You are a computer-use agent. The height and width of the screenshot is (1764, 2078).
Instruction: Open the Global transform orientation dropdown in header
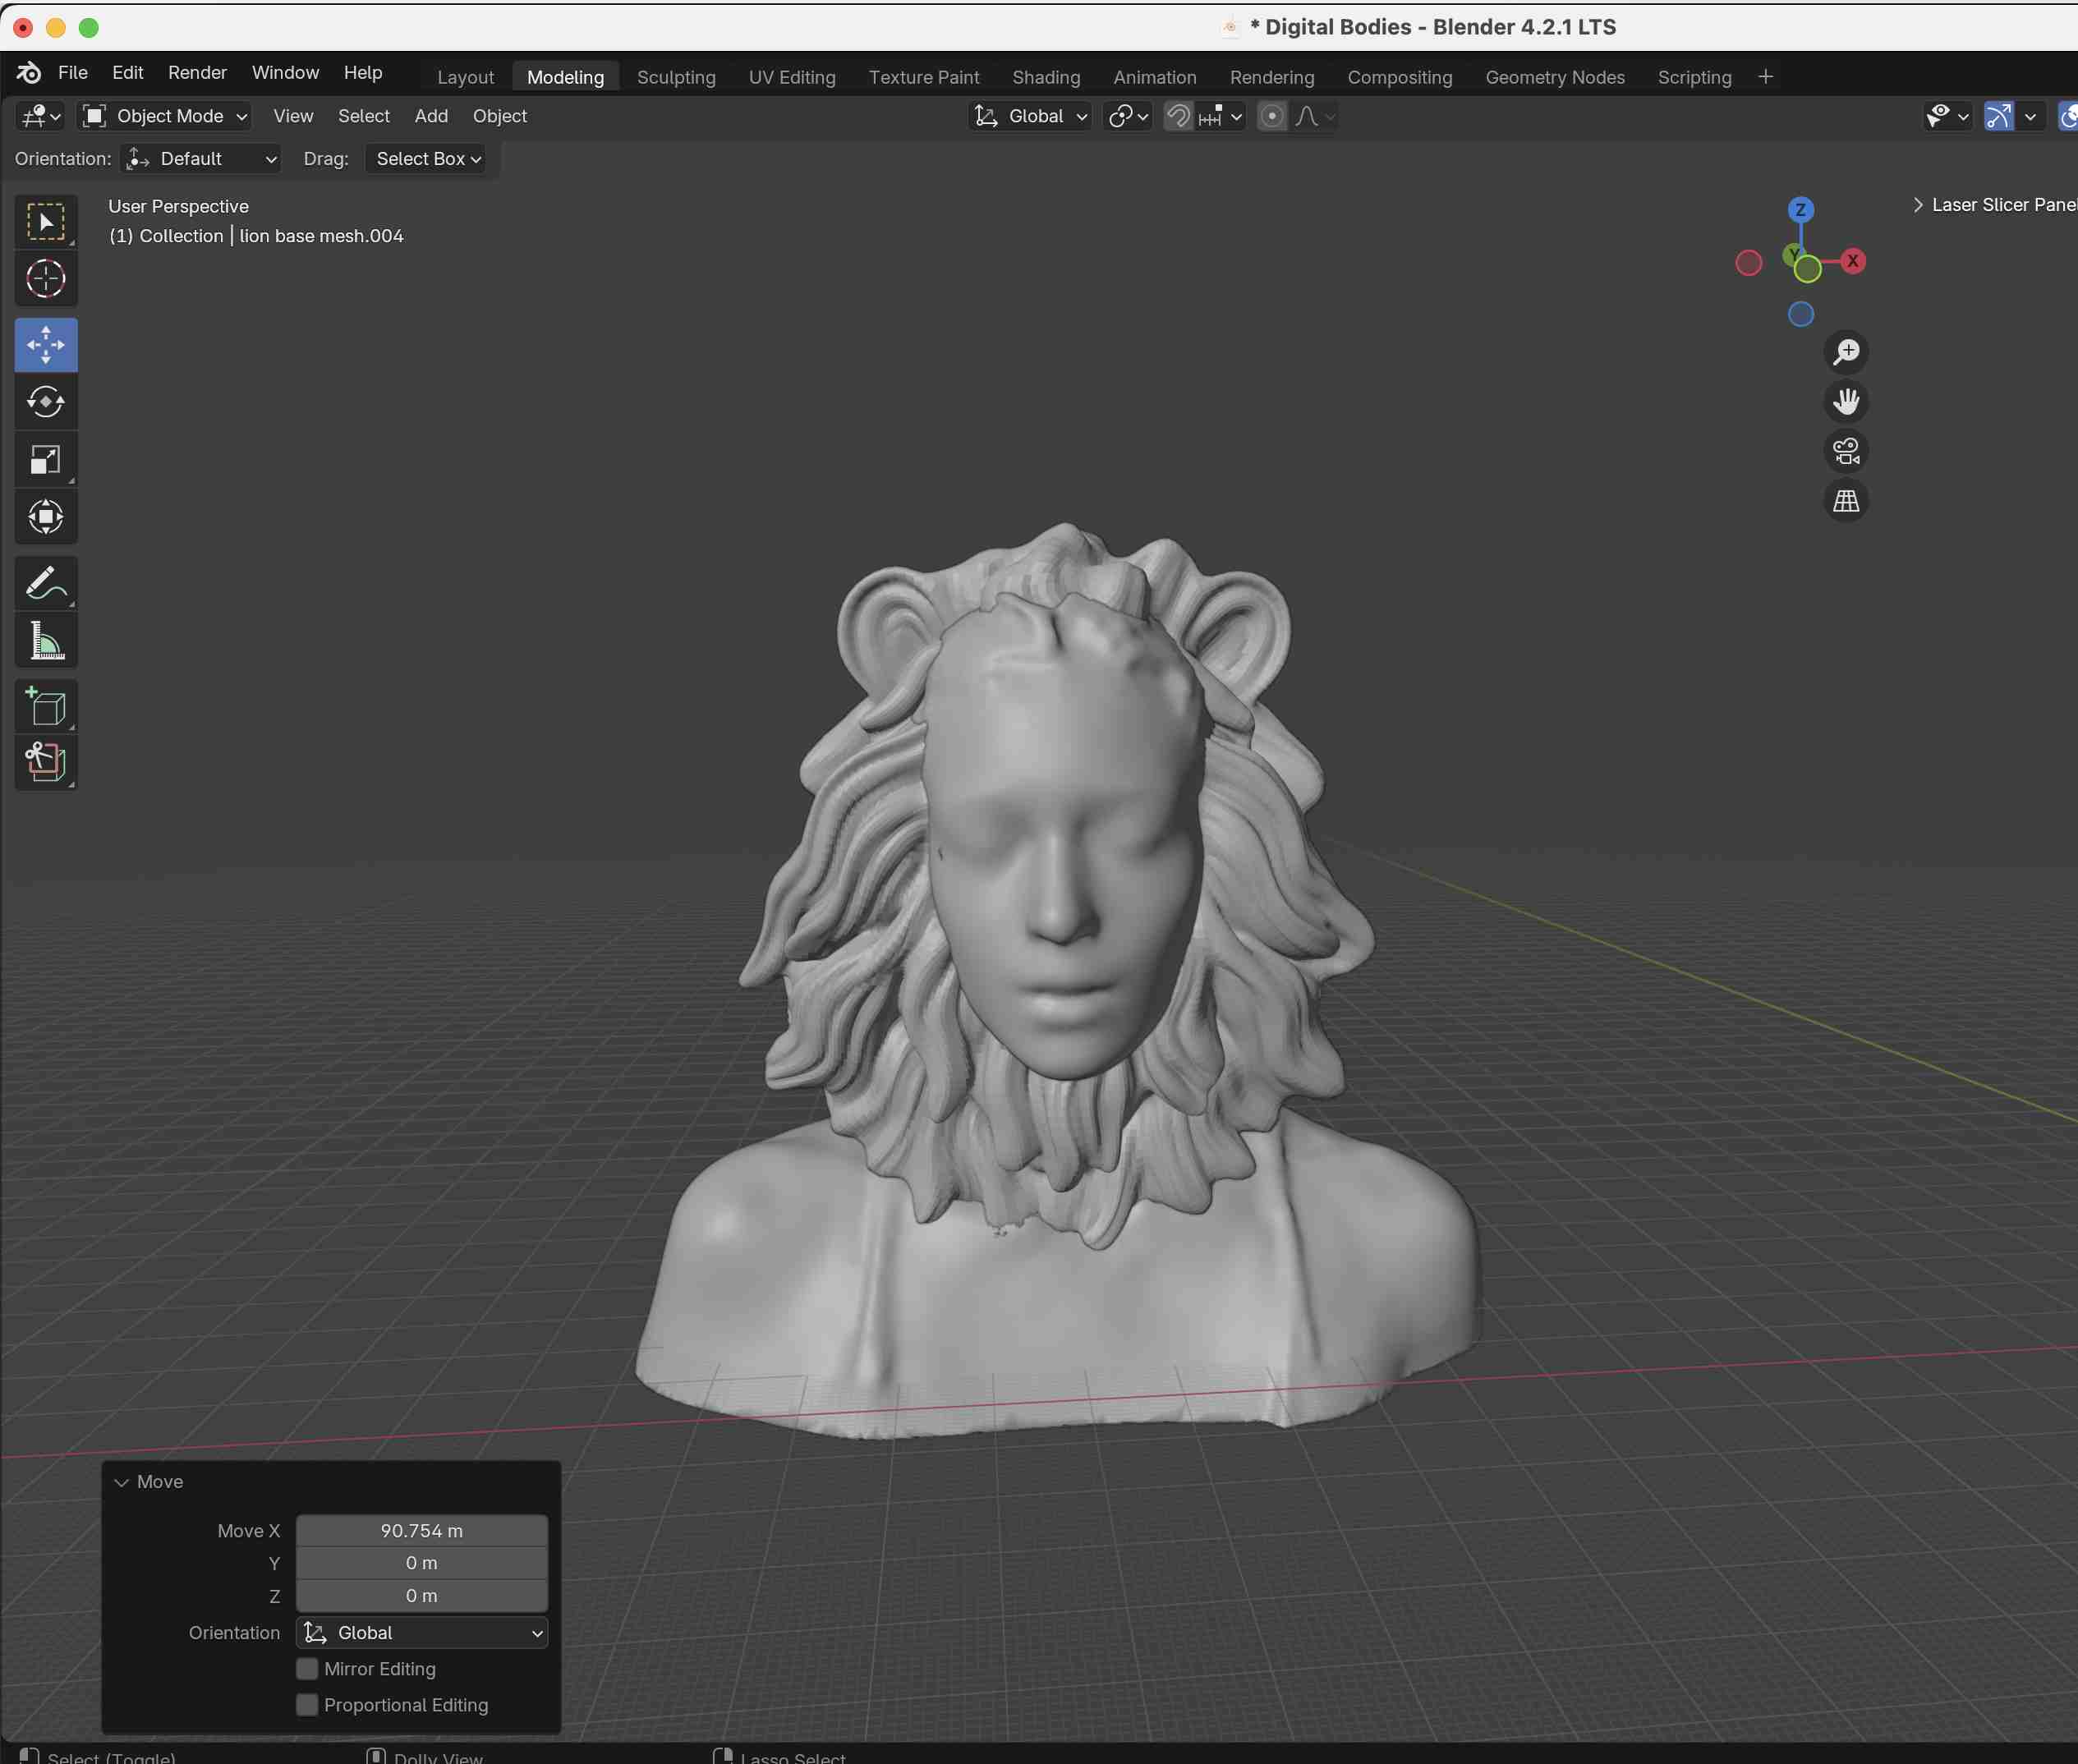click(x=1030, y=116)
